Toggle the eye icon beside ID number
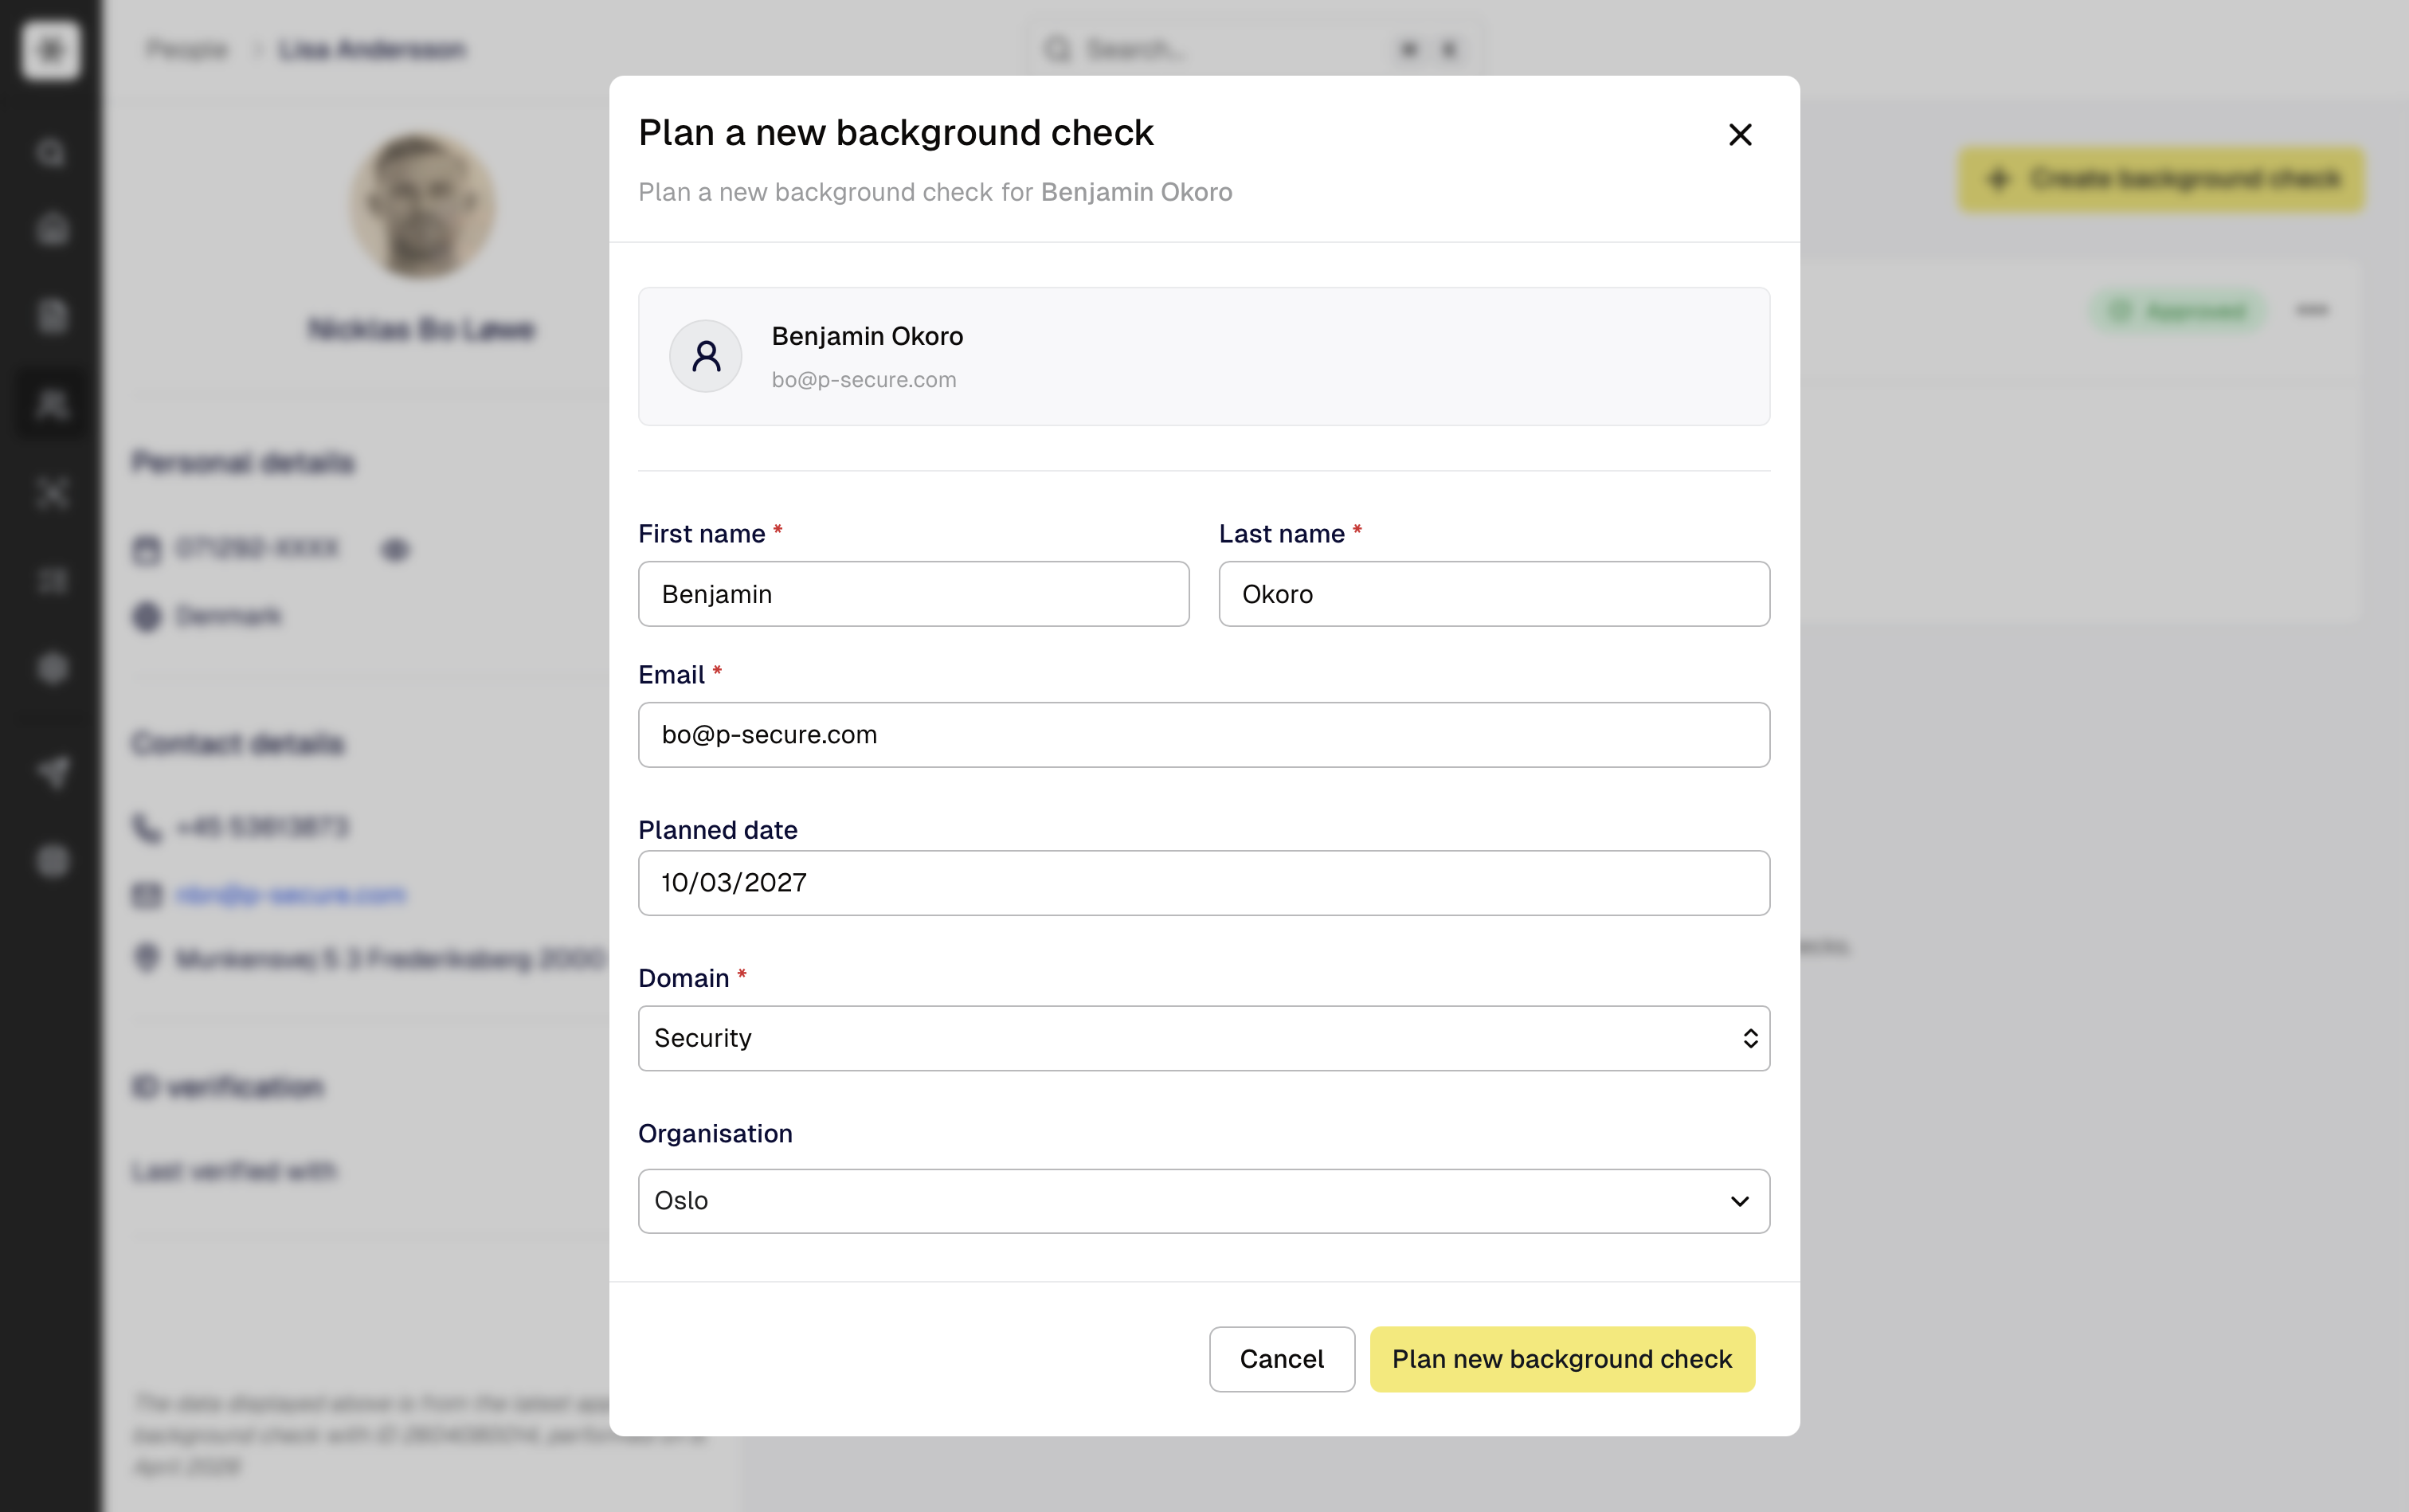 (395, 549)
